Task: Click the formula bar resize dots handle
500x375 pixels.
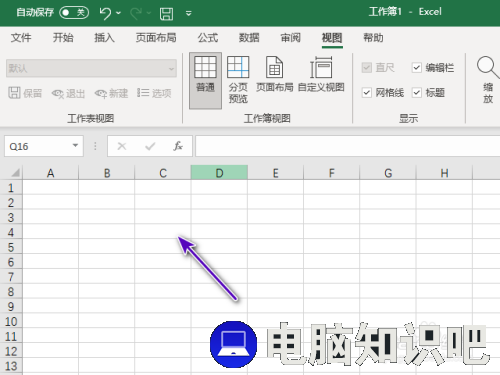Action: point(95,146)
